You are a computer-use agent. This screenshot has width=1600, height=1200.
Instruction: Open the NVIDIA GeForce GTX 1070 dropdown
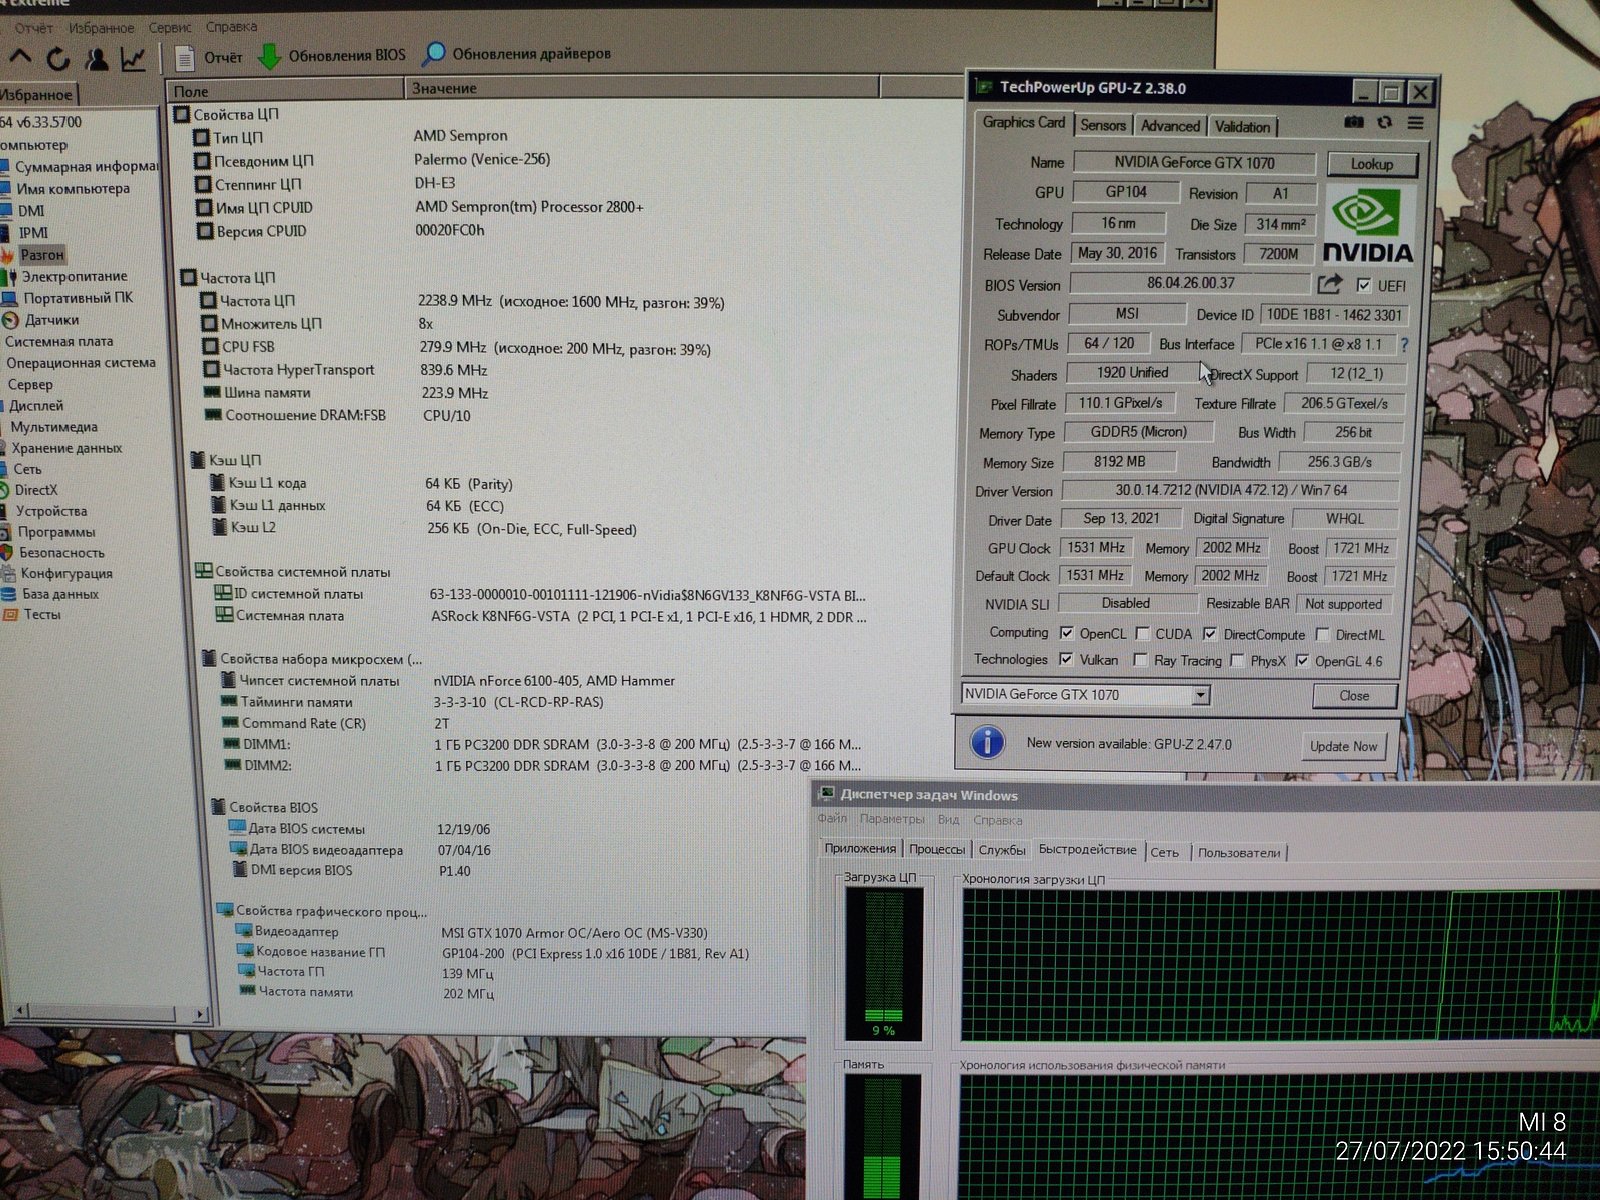(1201, 695)
